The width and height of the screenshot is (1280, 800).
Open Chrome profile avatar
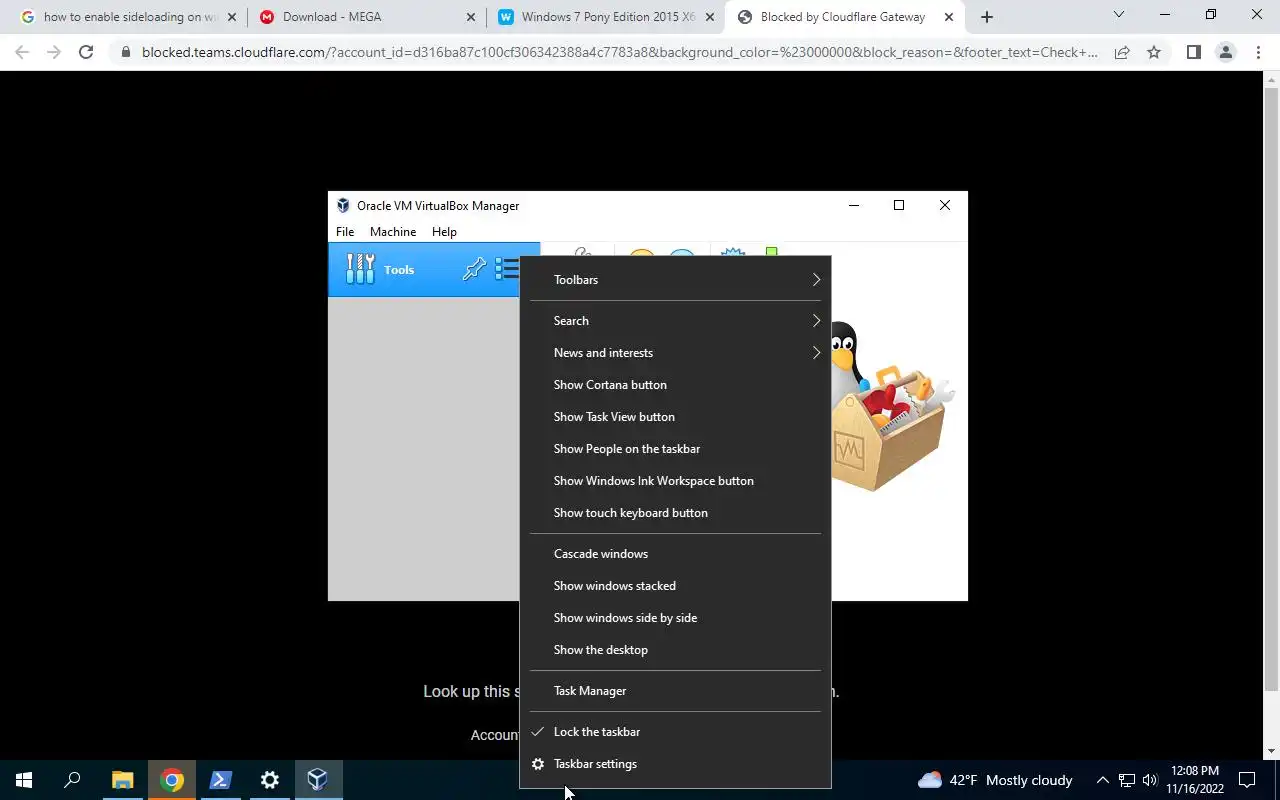pyautogui.click(x=1226, y=52)
